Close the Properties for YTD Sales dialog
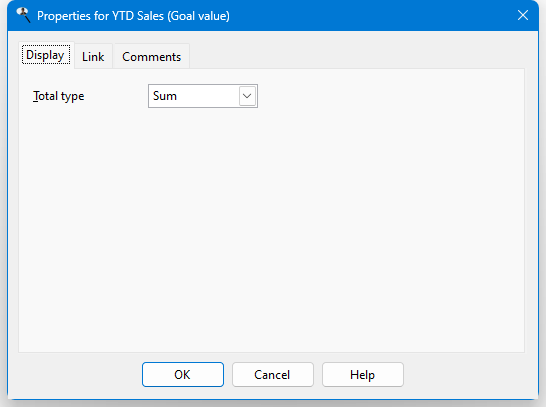 (523, 15)
